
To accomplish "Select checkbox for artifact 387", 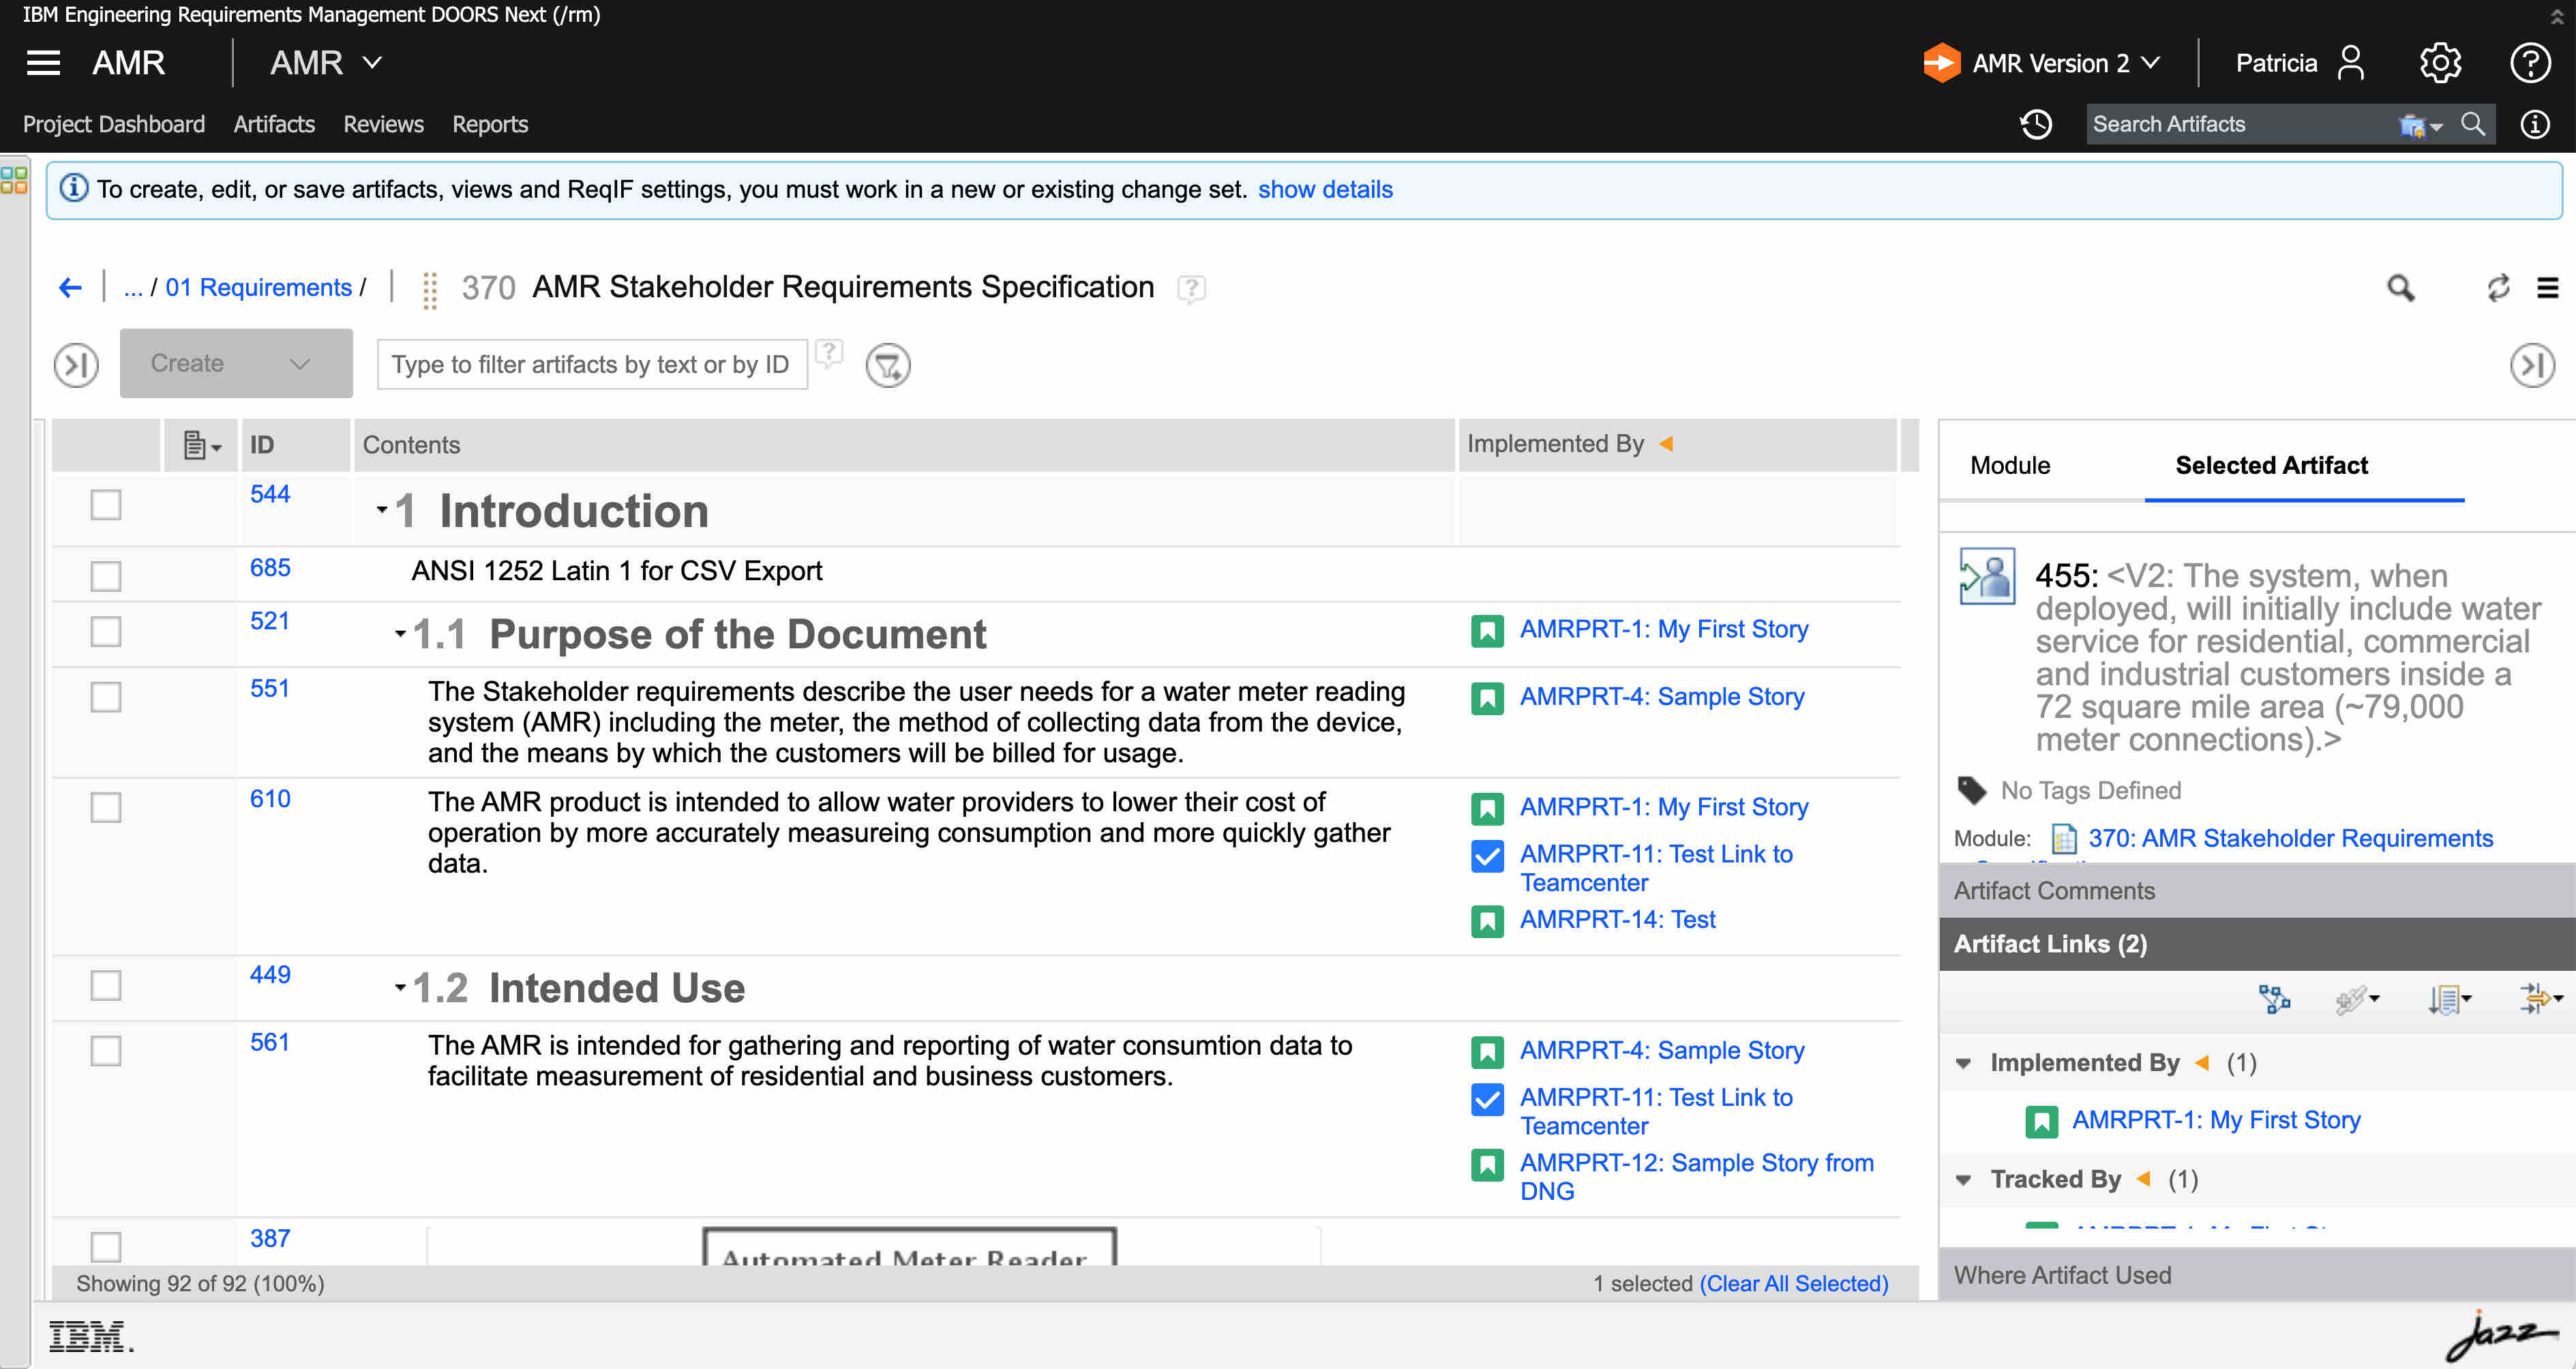I will [x=106, y=1246].
